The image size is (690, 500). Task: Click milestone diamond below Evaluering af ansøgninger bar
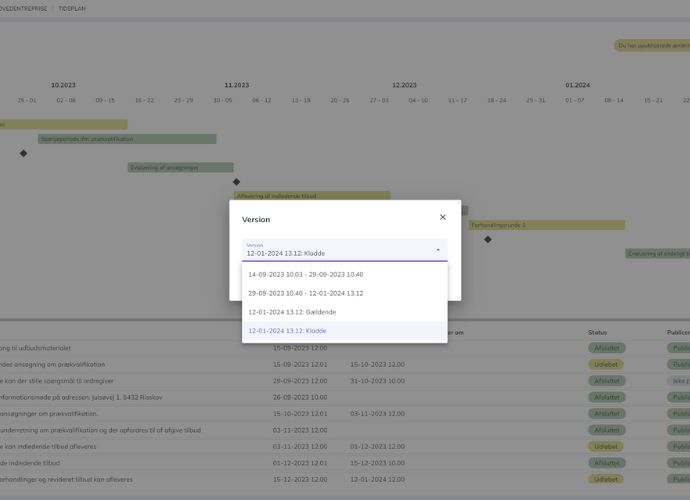(x=237, y=182)
